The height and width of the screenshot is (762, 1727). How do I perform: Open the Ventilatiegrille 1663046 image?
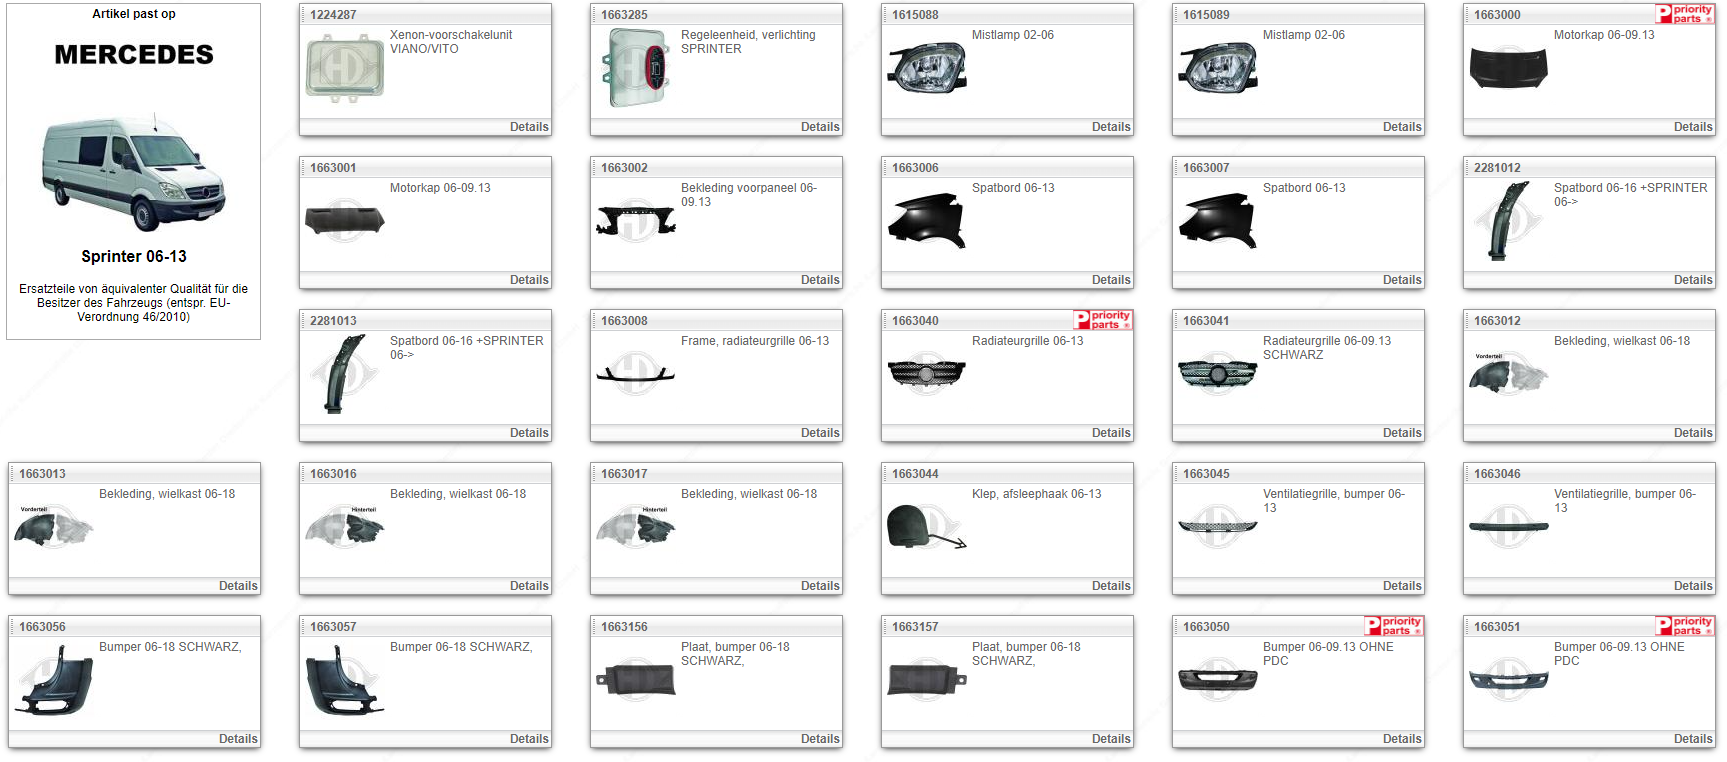click(1509, 527)
